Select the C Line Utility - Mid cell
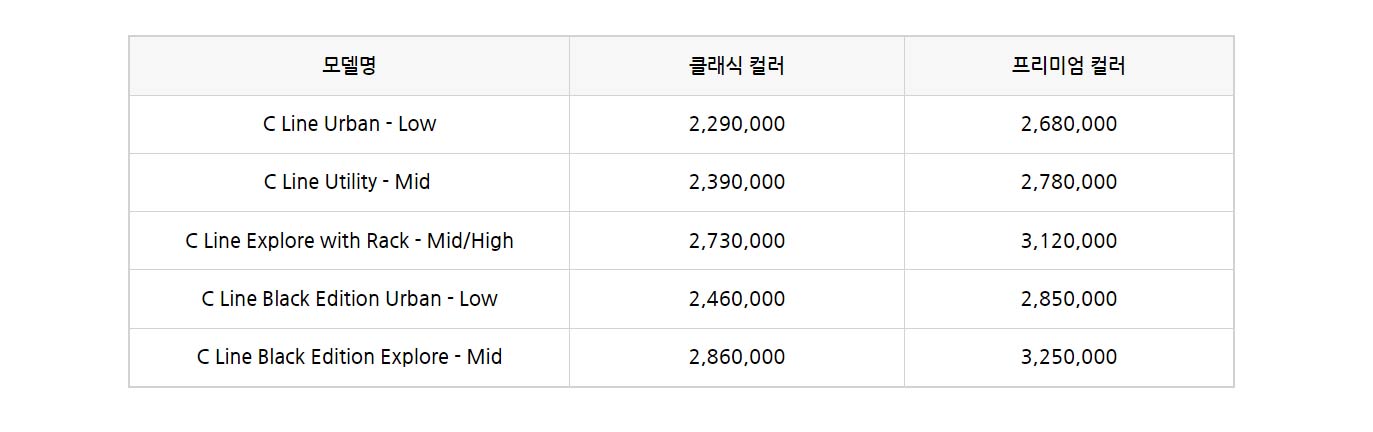The height and width of the screenshot is (432, 1373). [x=349, y=182]
